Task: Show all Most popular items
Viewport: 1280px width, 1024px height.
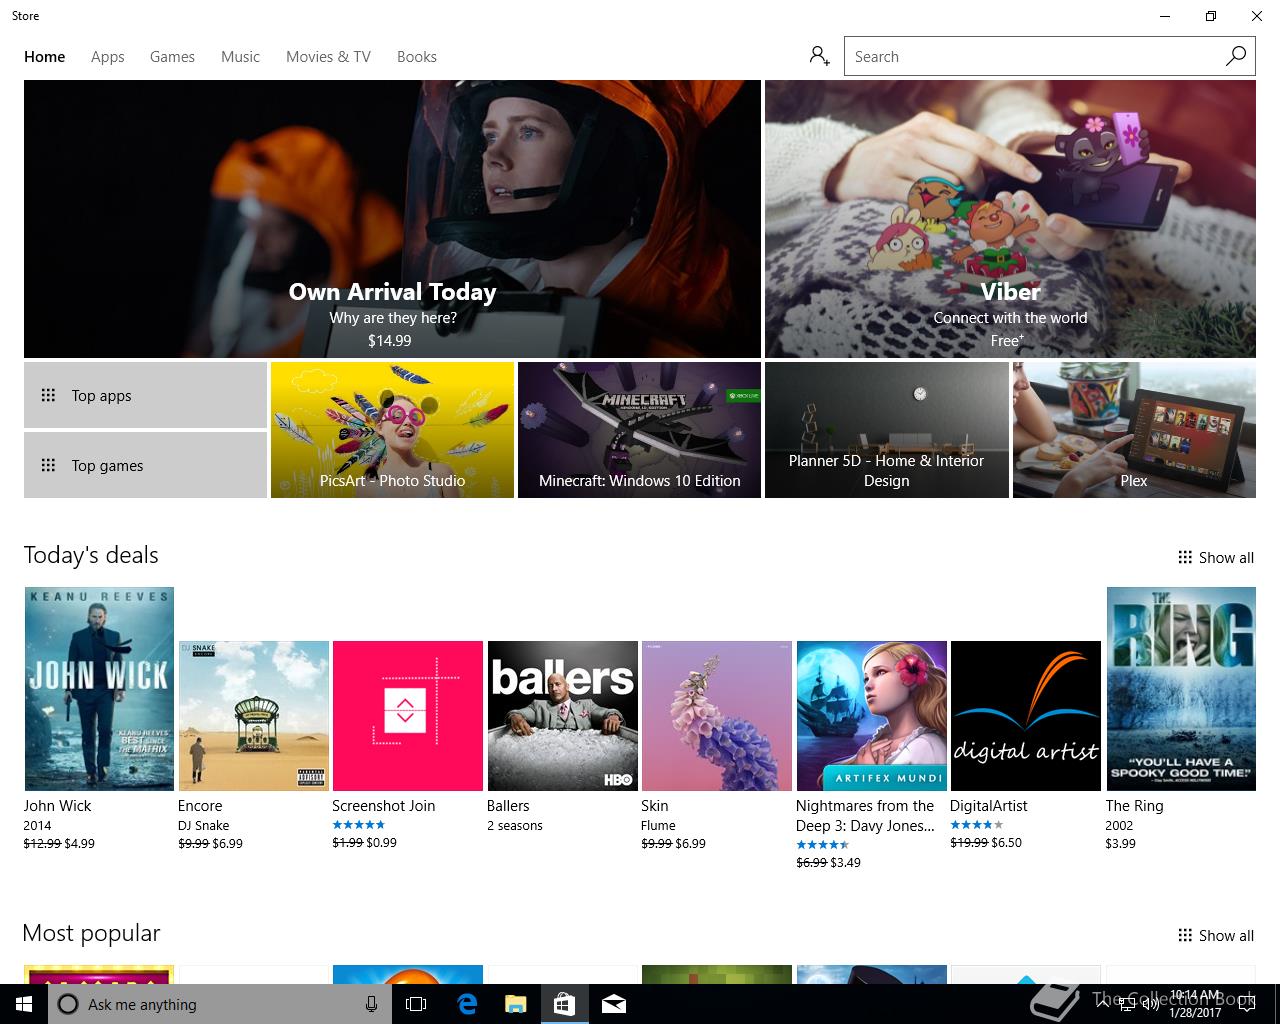Action: [1216, 936]
